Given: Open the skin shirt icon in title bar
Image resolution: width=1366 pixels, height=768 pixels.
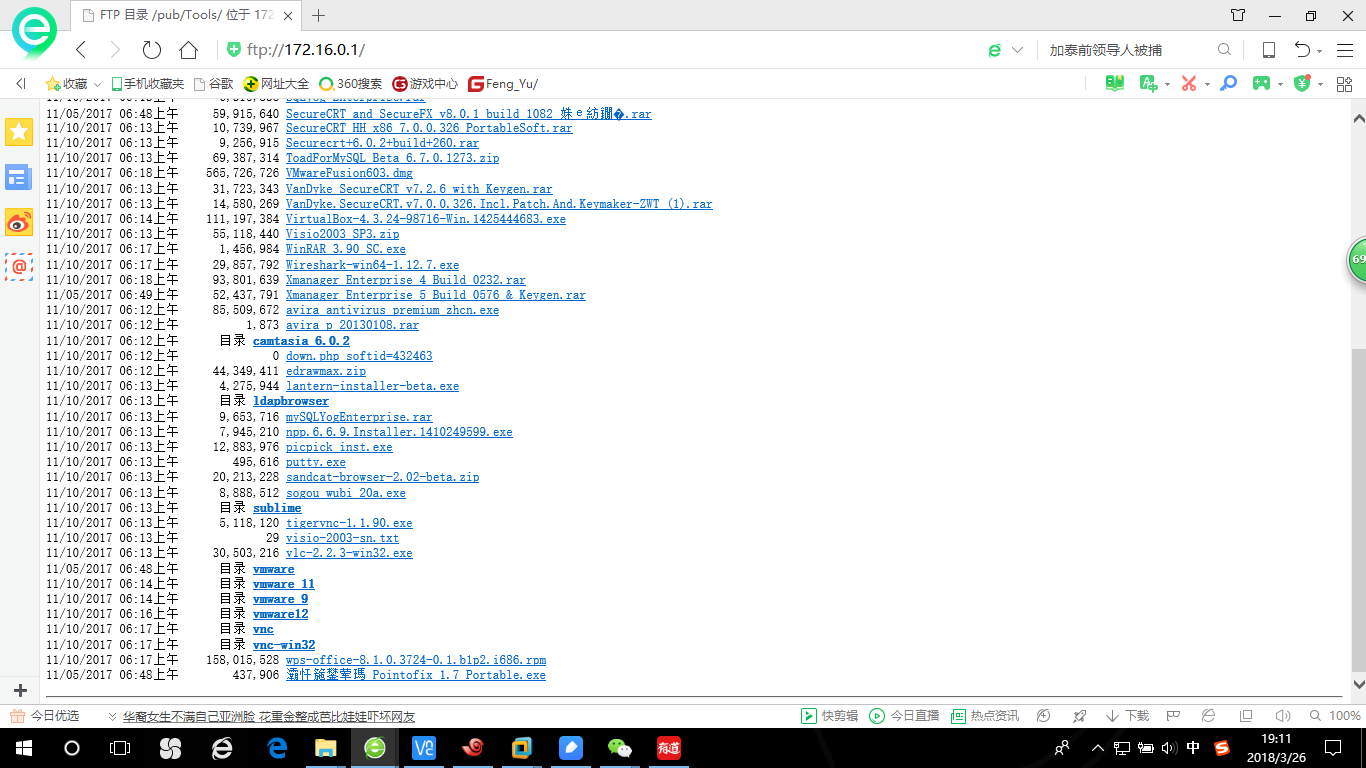Looking at the screenshot, I should click(x=1238, y=15).
